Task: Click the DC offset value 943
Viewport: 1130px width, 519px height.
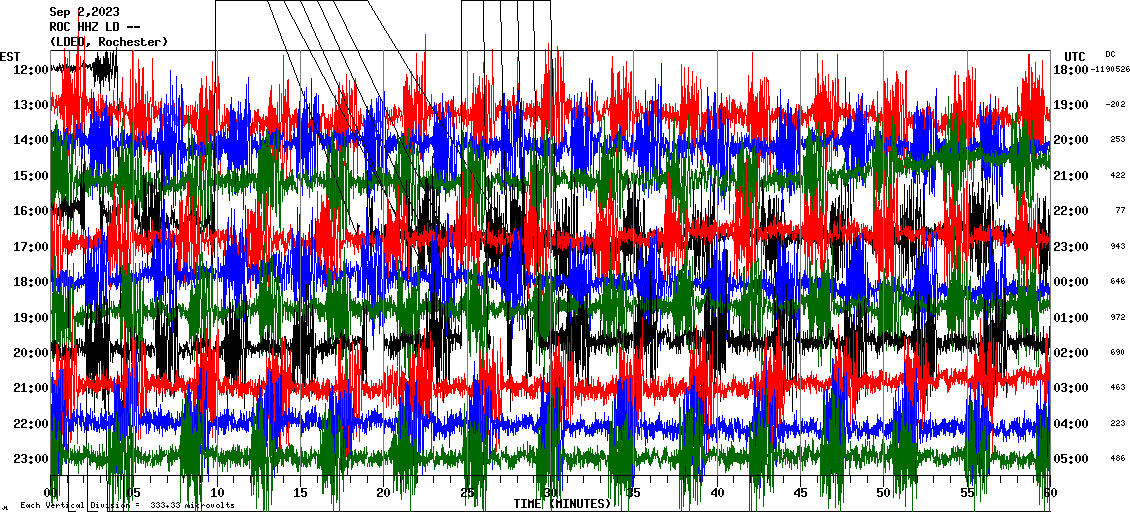Action: click(1117, 246)
